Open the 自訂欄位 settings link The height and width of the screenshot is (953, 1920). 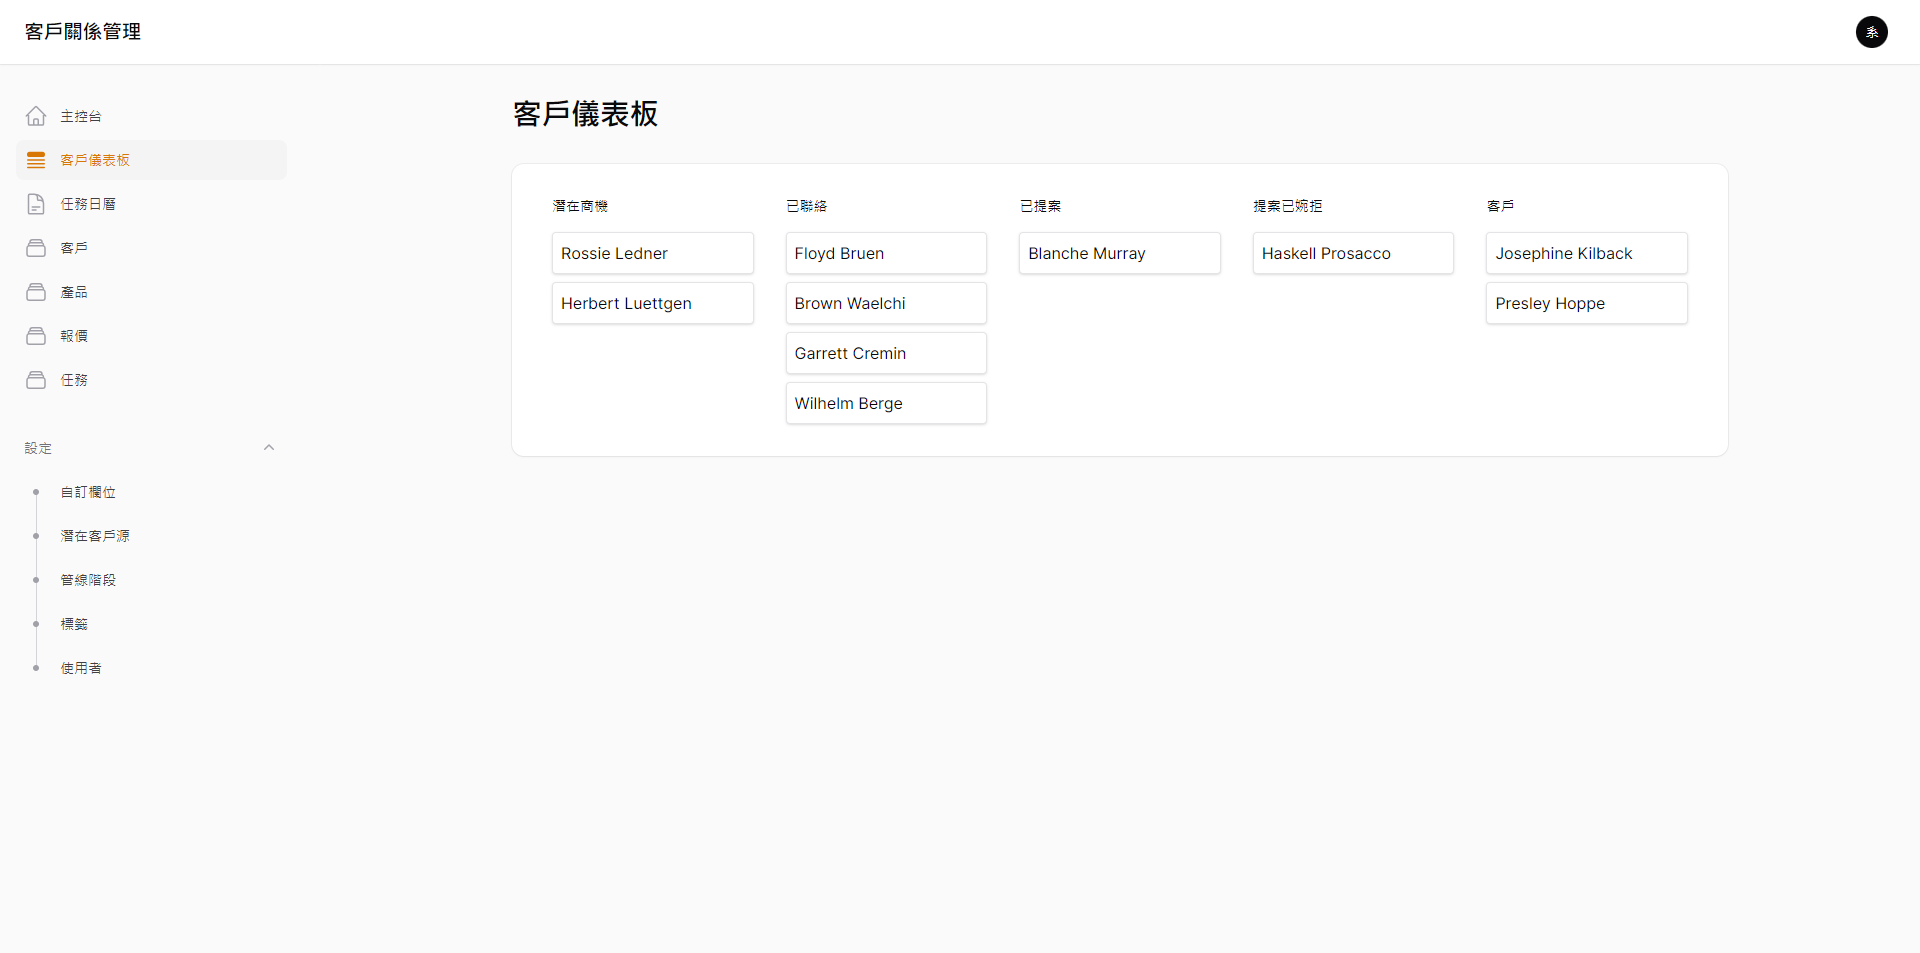click(88, 491)
